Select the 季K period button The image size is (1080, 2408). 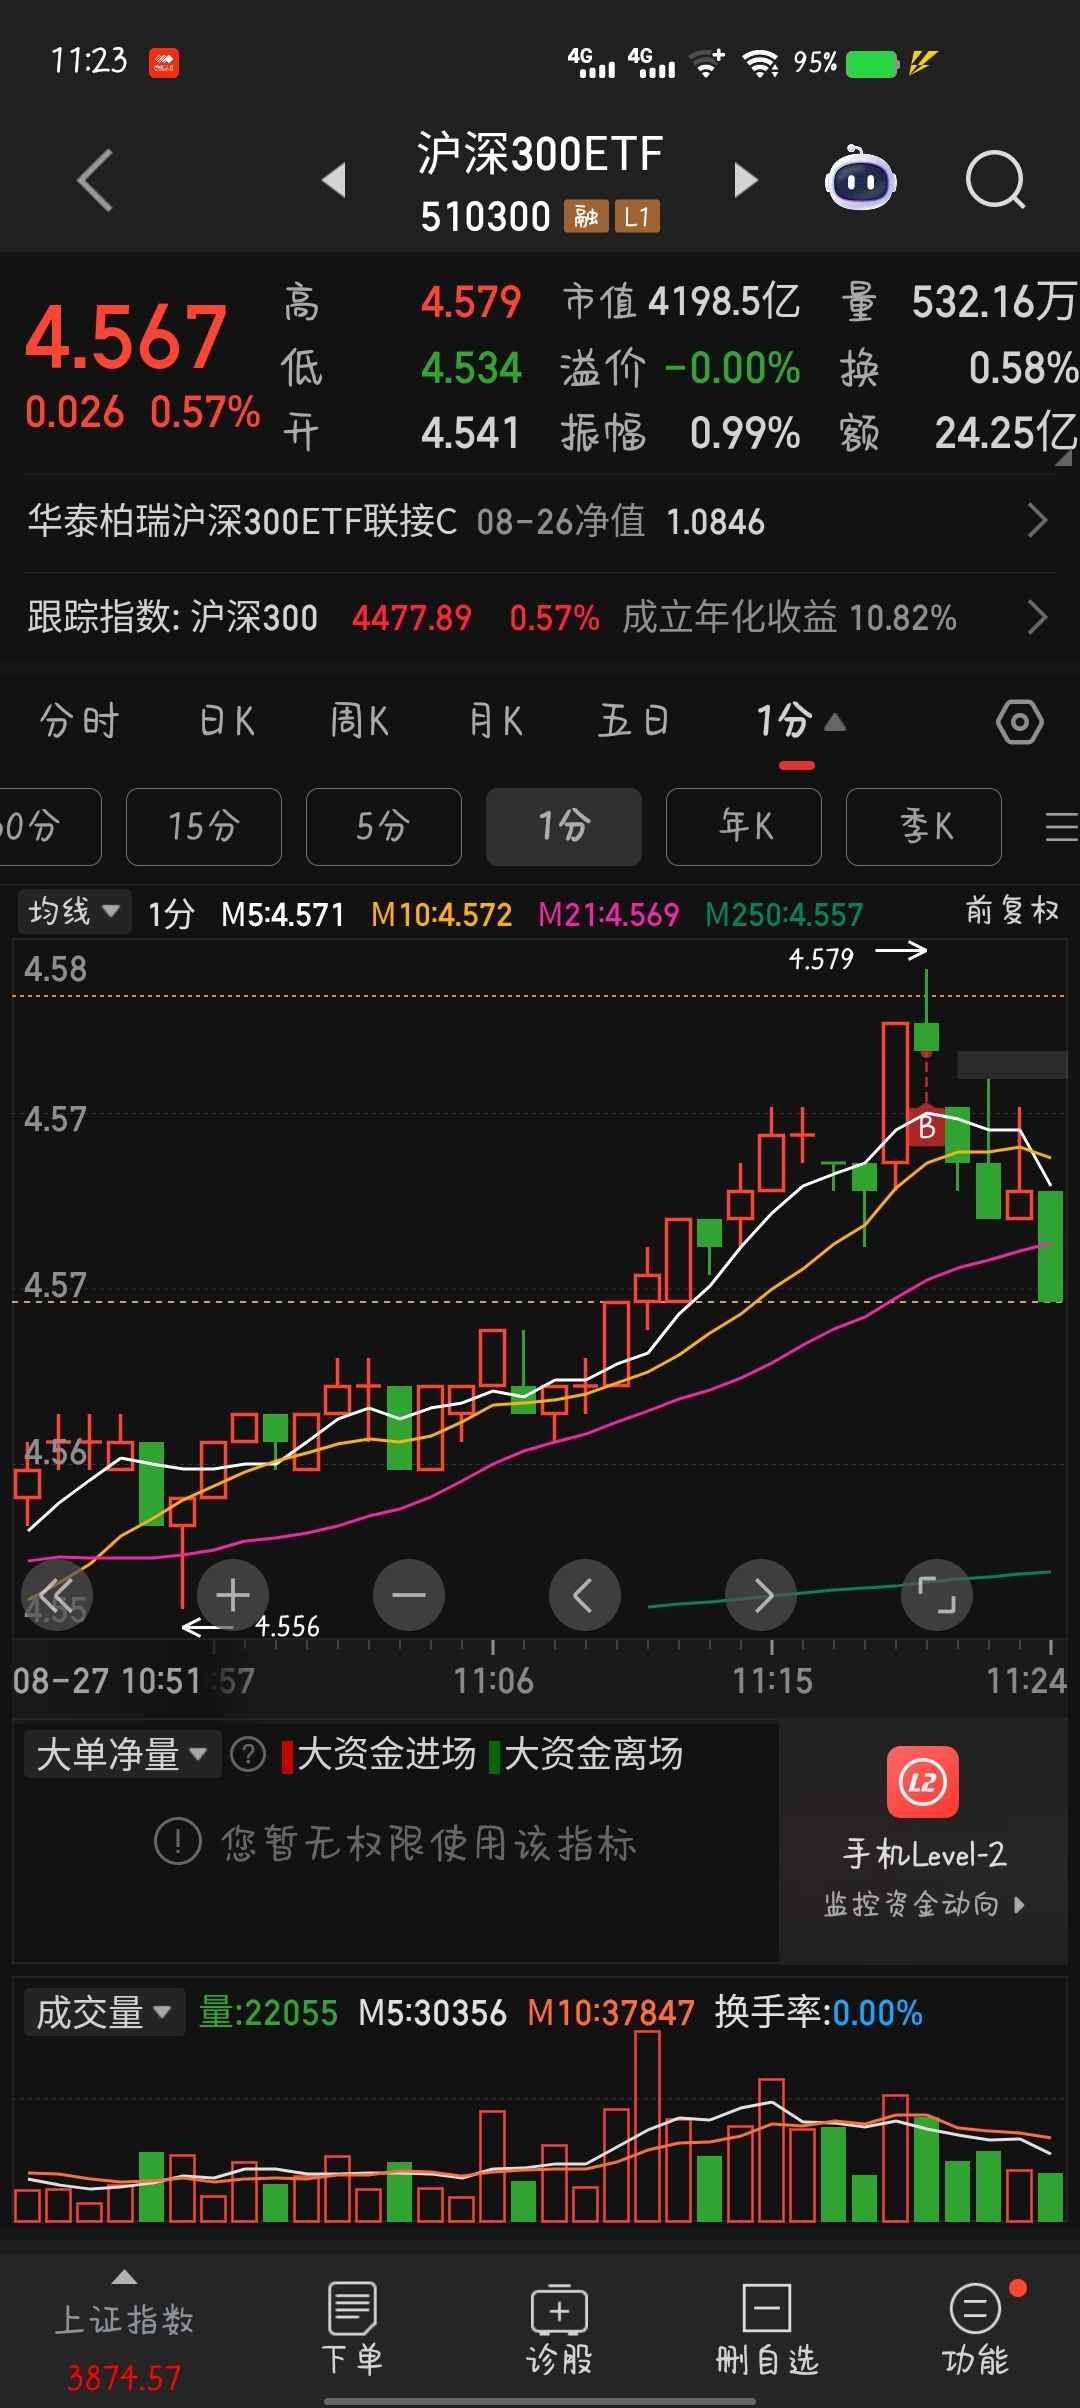(924, 827)
